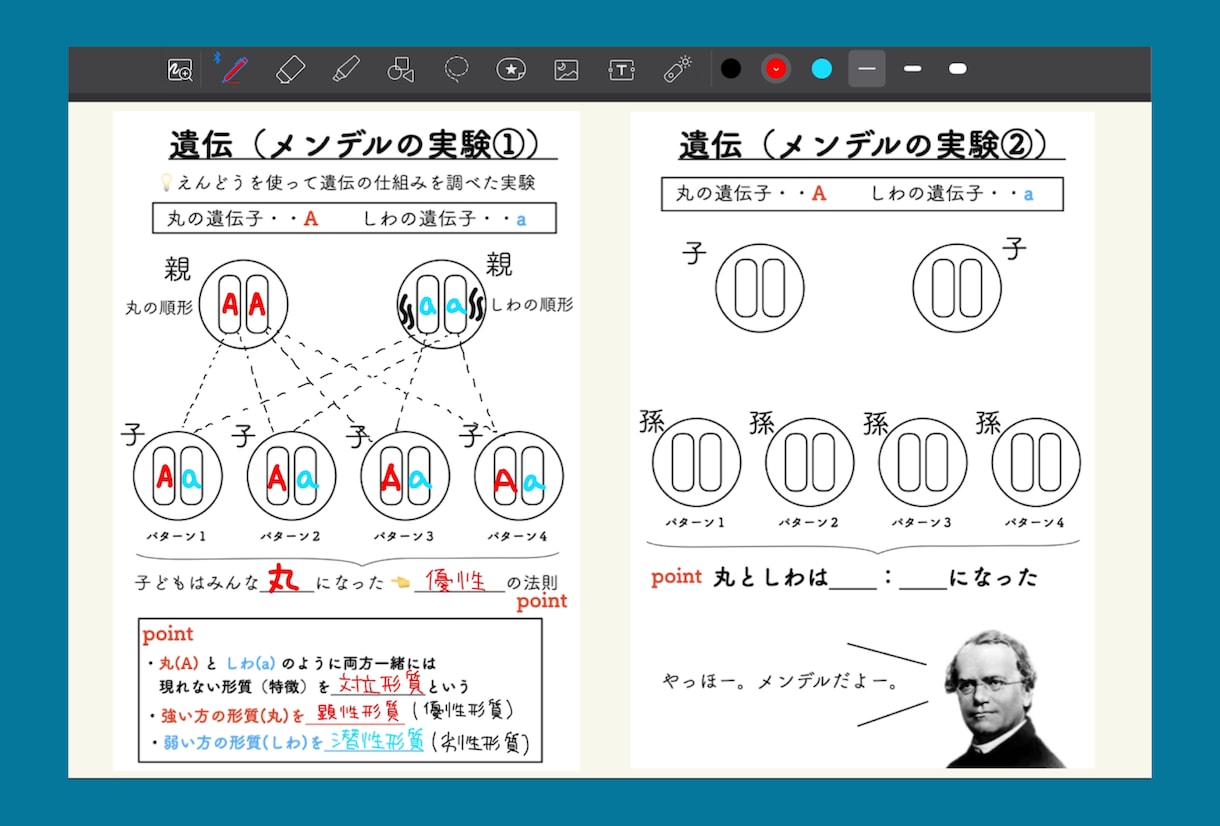Screen dimensions: 1220x826
Task: Select the Text box tool
Action: tap(622, 69)
